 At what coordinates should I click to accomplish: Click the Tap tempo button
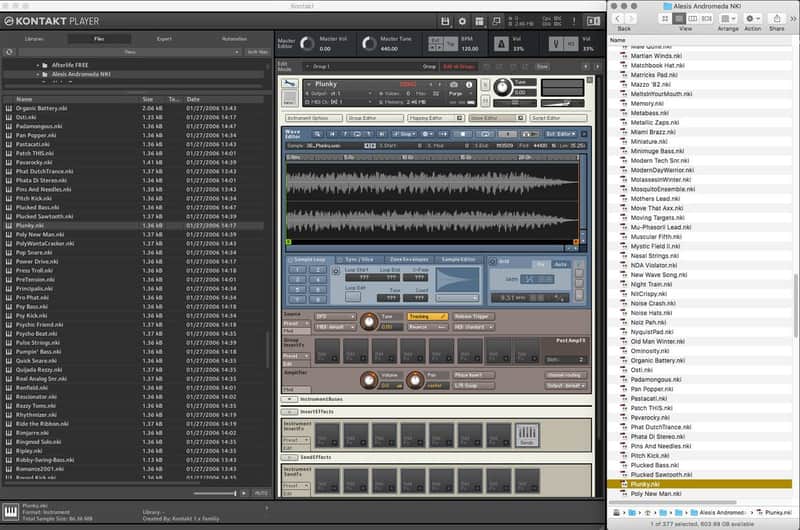click(x=451, y=44)
